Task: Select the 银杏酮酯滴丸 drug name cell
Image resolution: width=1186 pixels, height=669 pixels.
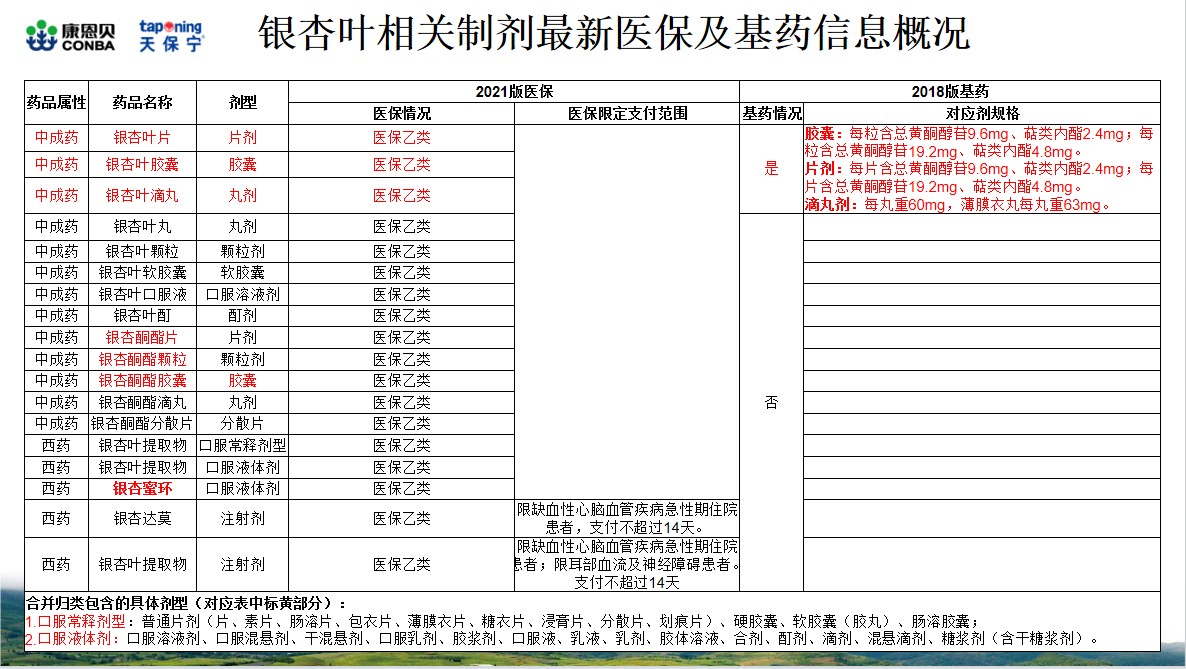Action: 142,403
